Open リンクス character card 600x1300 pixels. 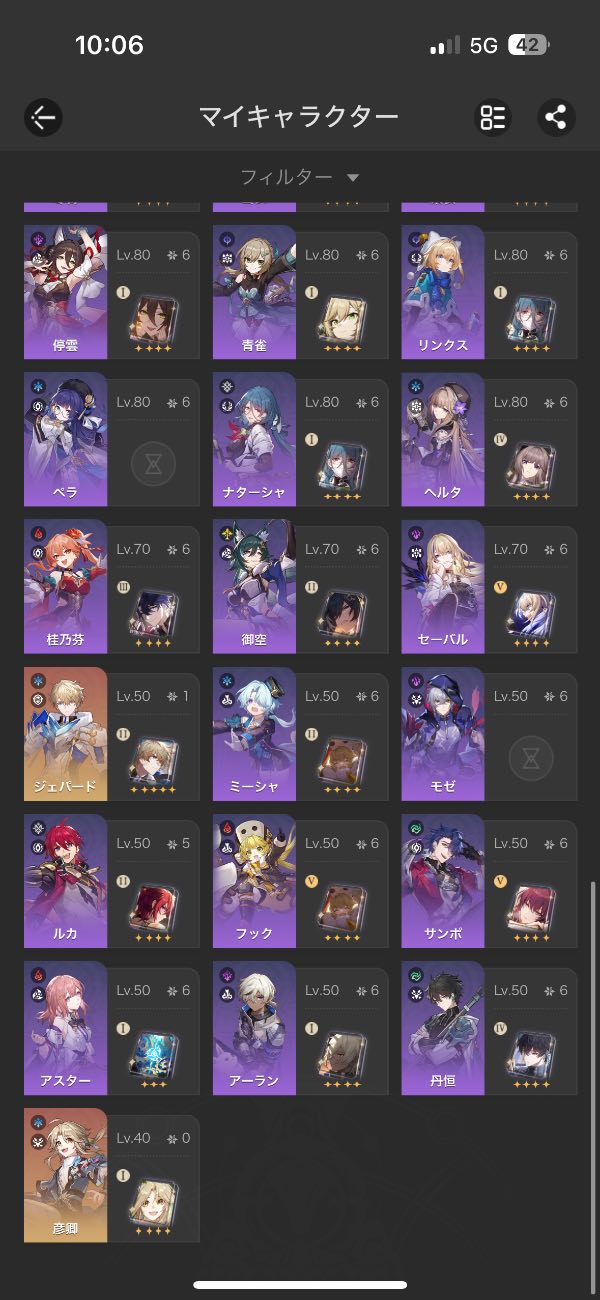tap(489, 292)
